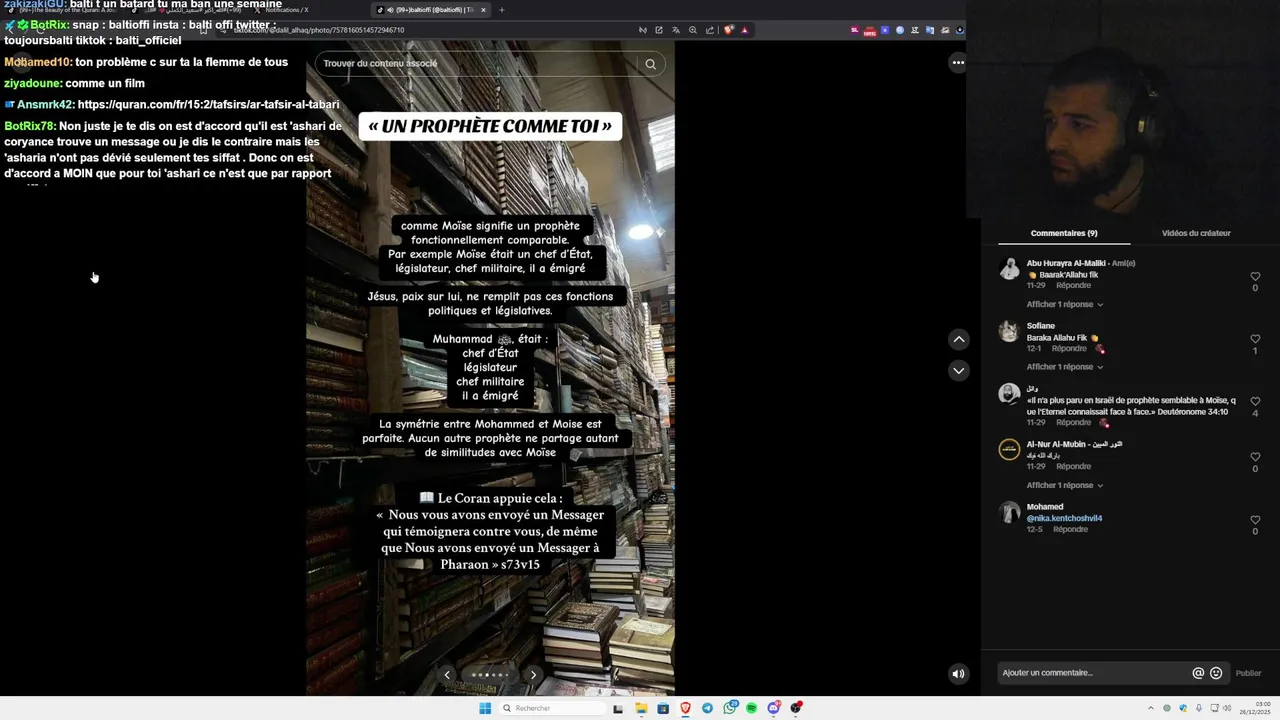This screenshot has height=720, width=1280.
Task: Click the translate icon in address bar
Action: pyautogui.click(x=676, y=30)
